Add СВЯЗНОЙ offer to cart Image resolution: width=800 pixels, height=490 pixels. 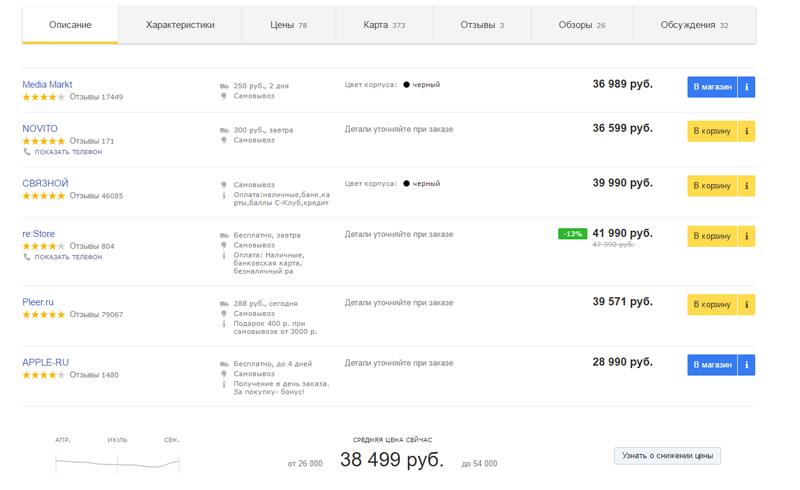click(712, 186)
